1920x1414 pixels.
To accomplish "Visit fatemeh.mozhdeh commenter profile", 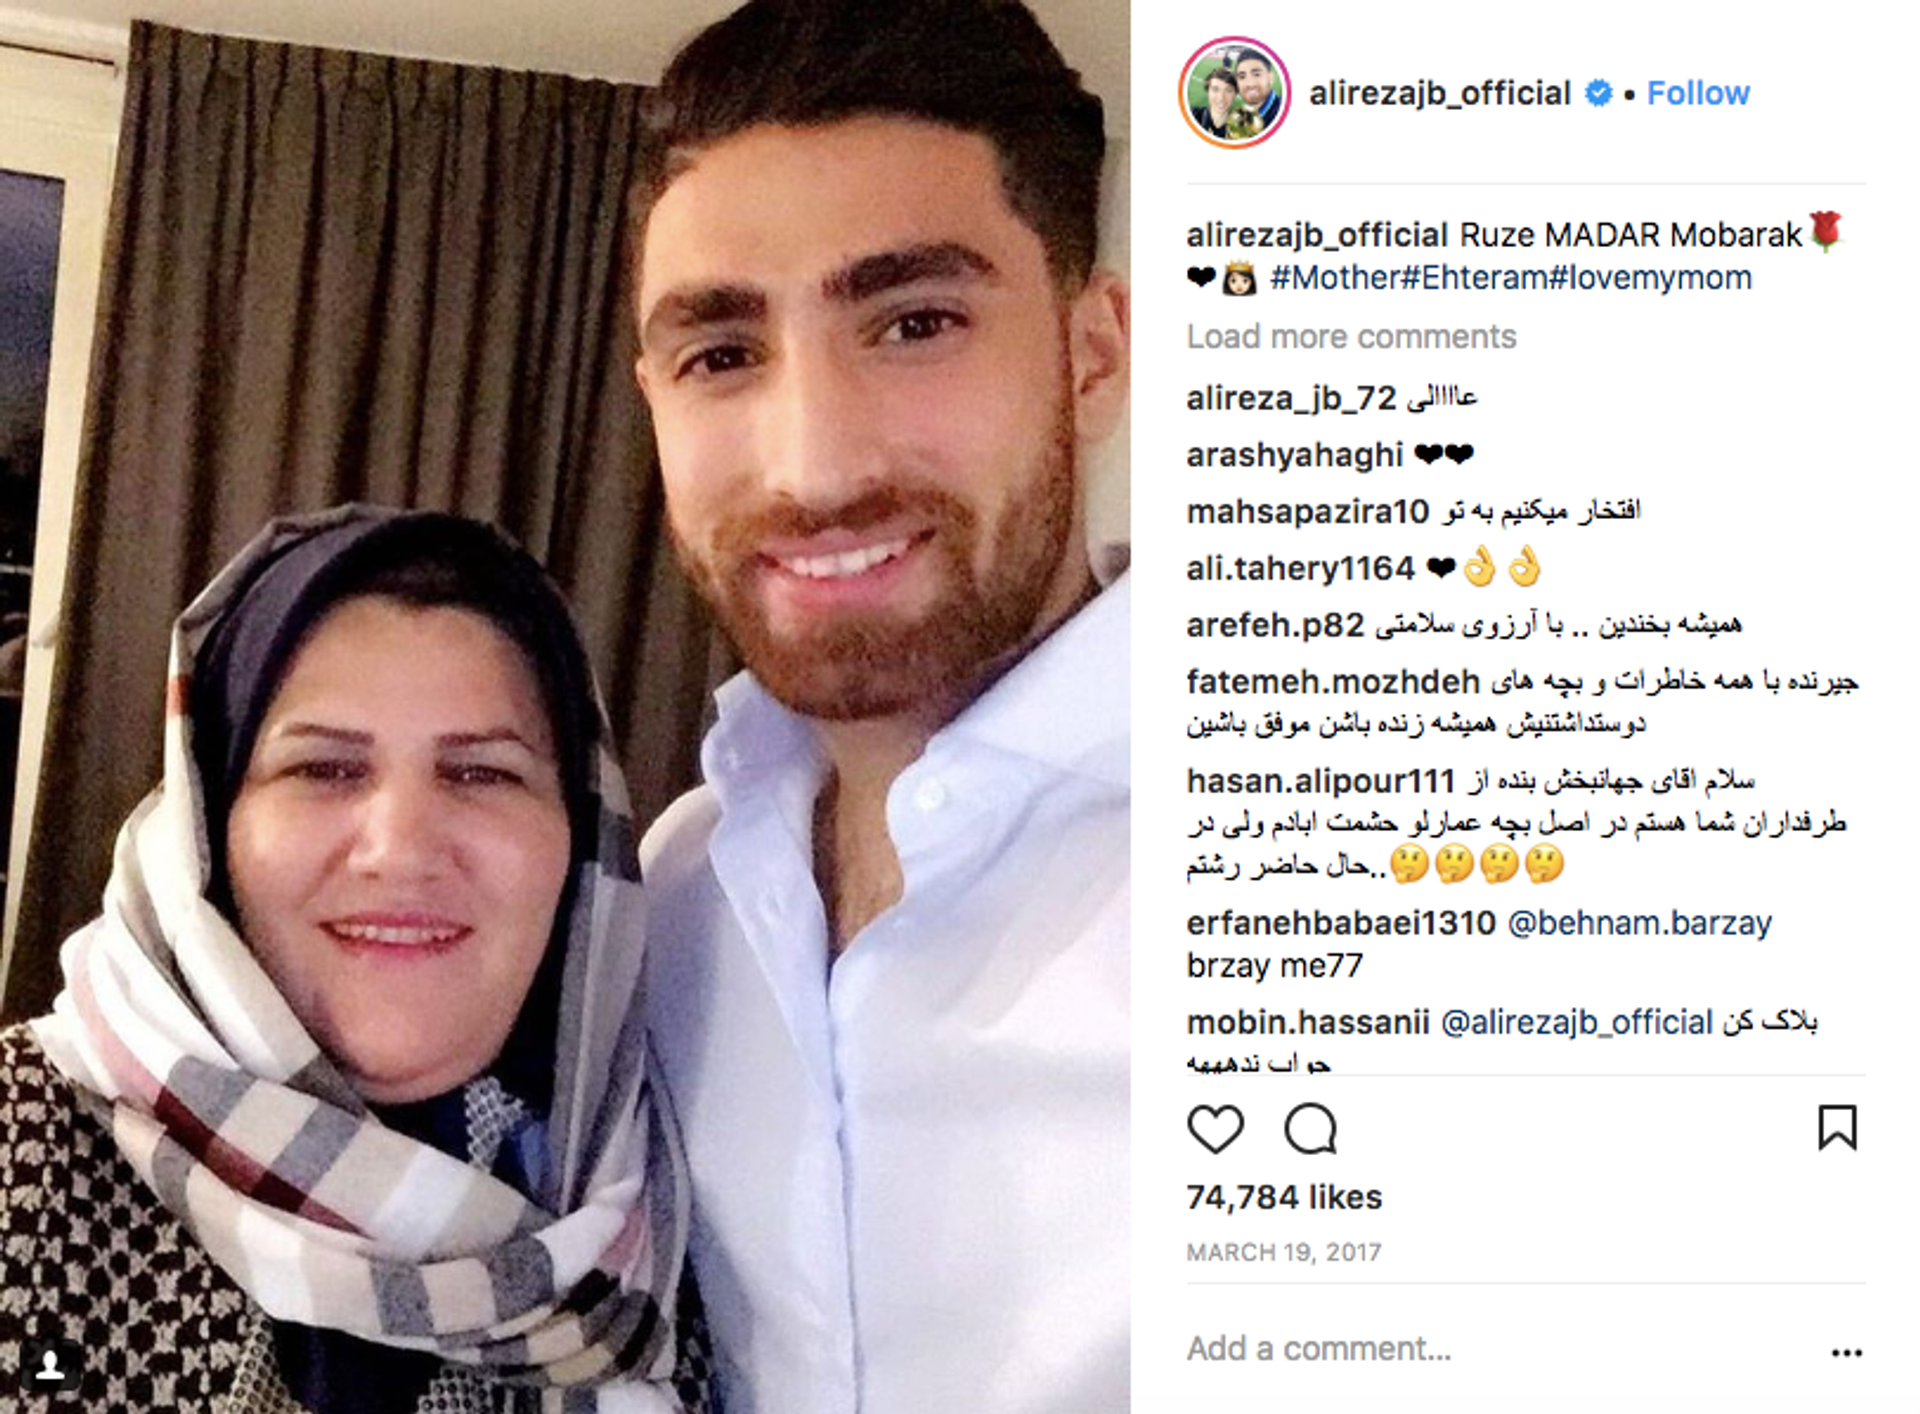I will [x=1333, y=682].
